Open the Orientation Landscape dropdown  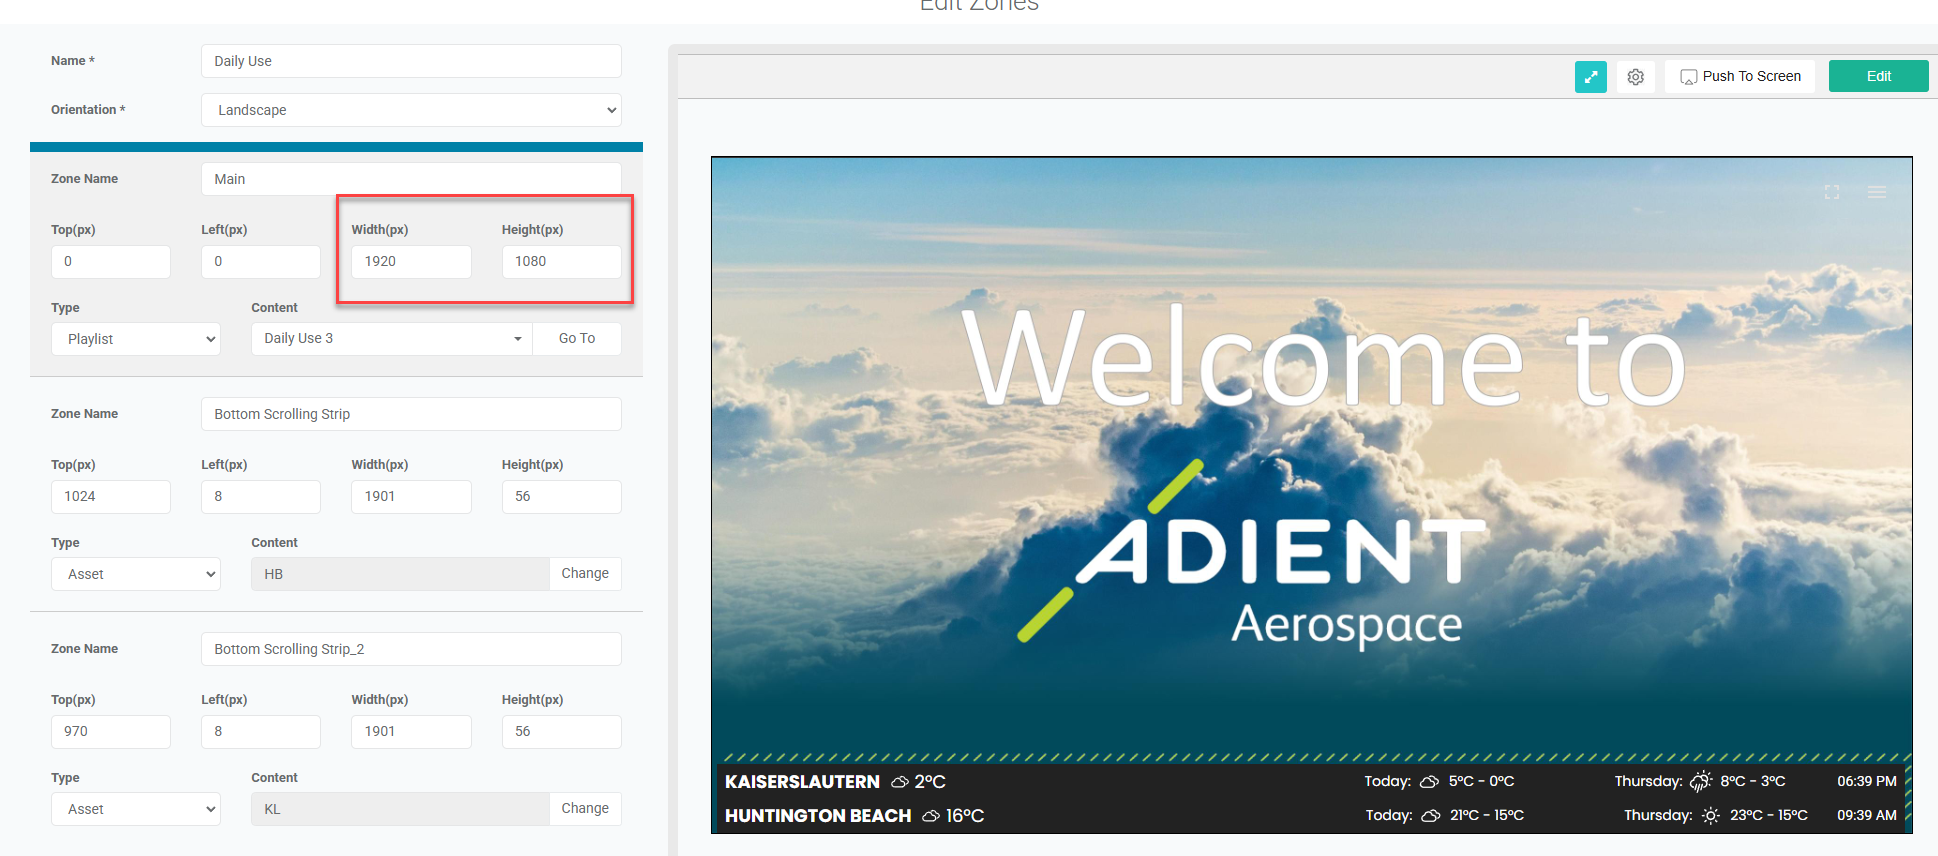click(x=411, y=110)
